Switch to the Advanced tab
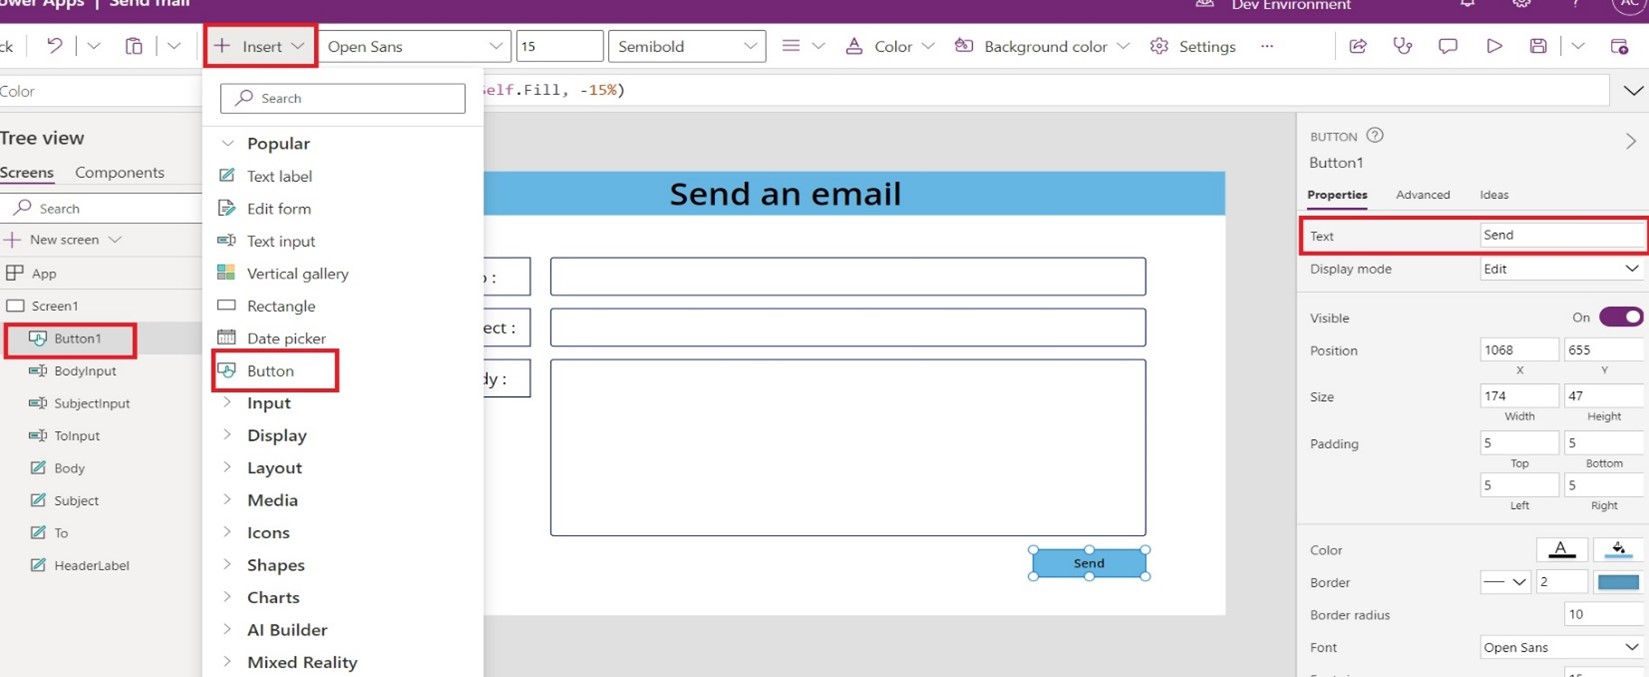1649x677 pixels. pos(1422,195)
